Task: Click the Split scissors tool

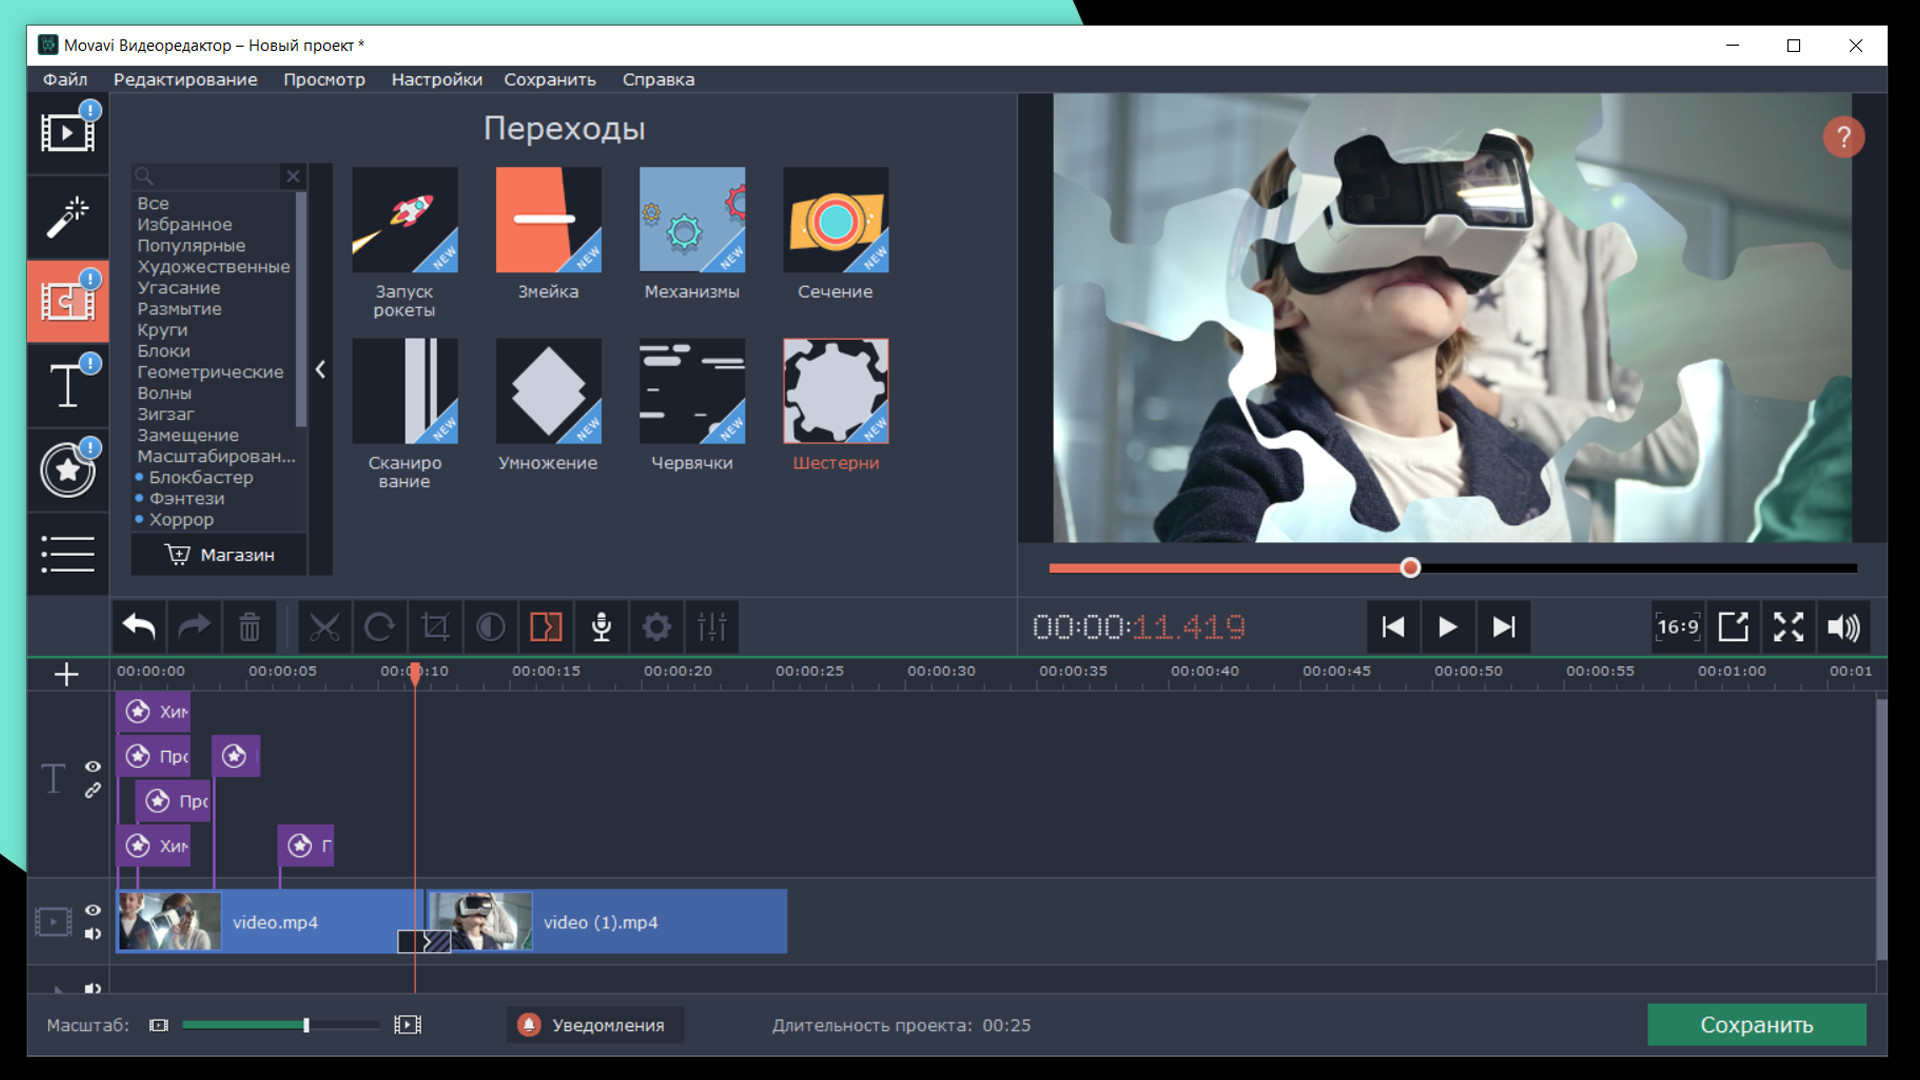Action: point(324,627)
